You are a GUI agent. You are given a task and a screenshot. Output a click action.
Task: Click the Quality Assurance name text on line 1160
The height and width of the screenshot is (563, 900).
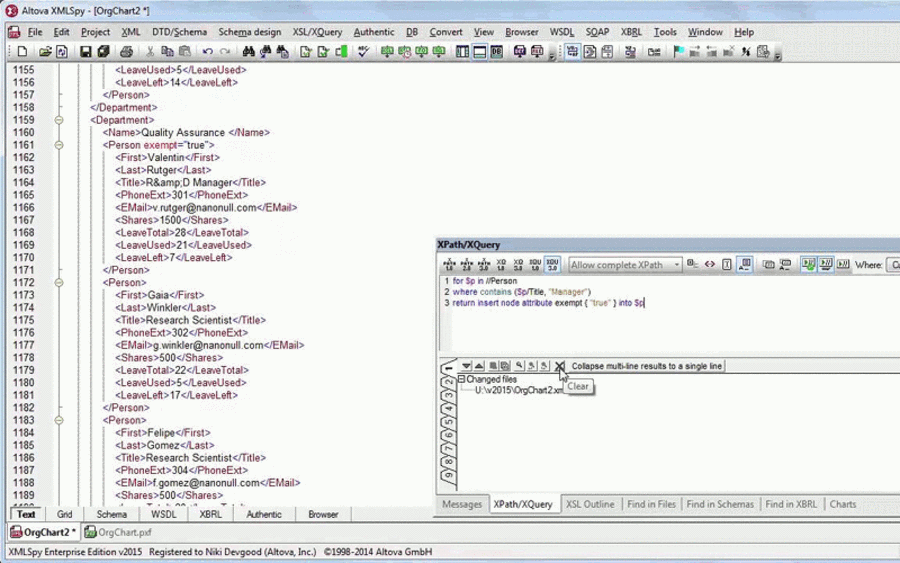[183, 133]
